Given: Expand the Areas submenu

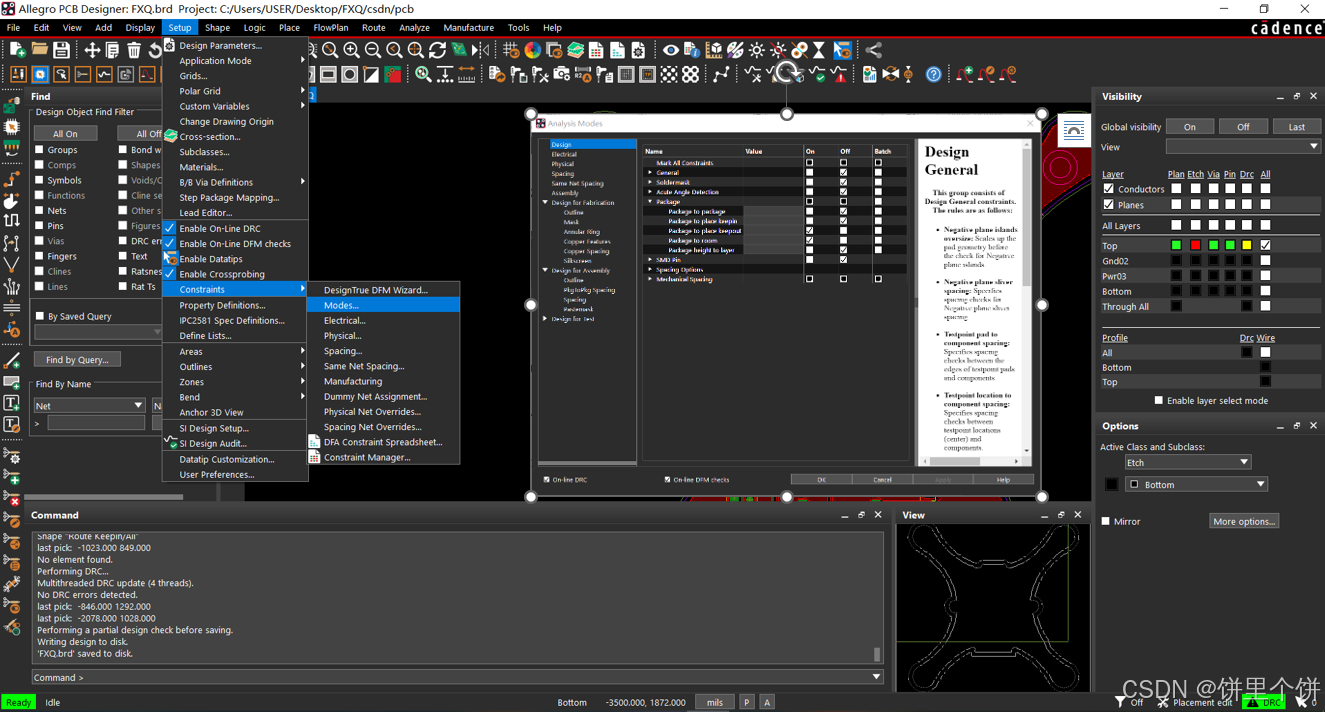Looking at the screenshot, I should click(x=235, y=351).
